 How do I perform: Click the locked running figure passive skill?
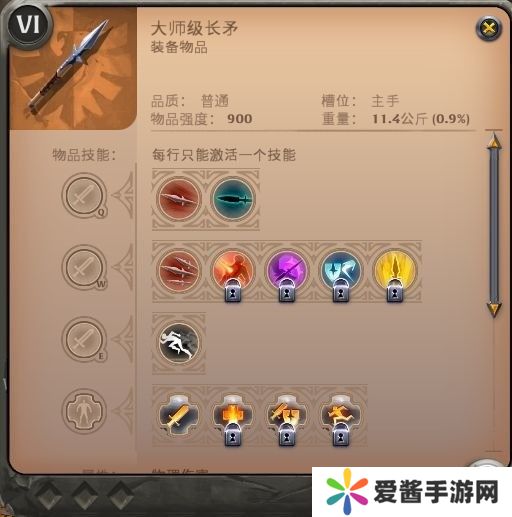pos(341,415)
